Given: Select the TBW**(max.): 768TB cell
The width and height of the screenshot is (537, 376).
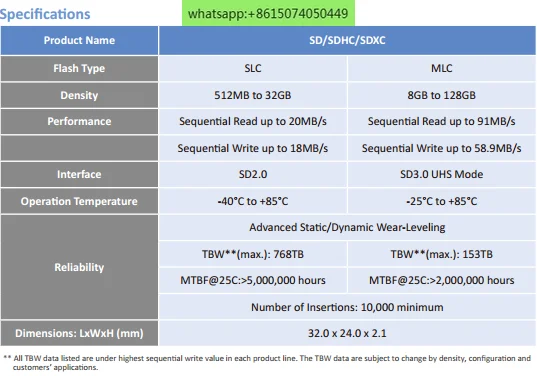Looking at the screenshot, I should pos(253,254).
